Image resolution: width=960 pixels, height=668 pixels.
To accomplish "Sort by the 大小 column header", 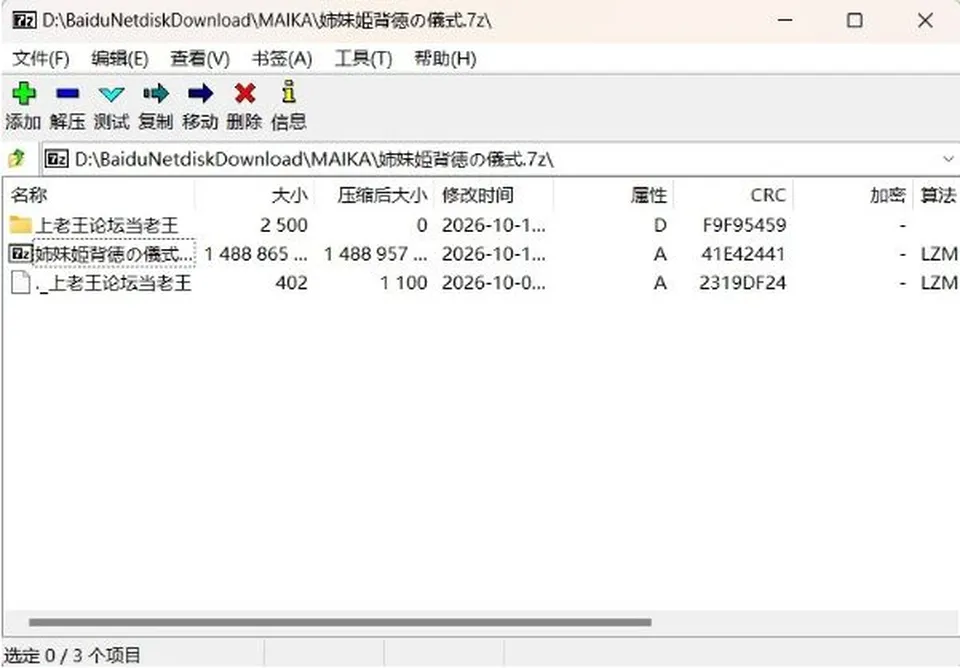I will coord(254,195).
